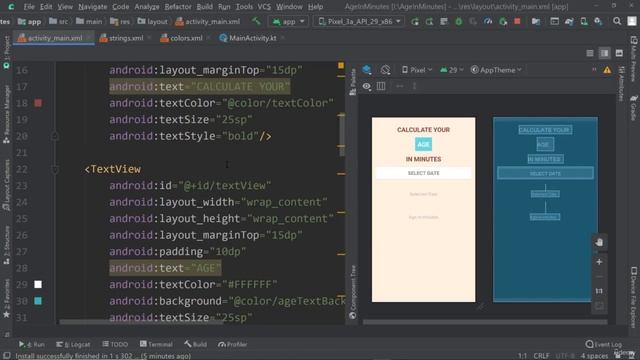Open the API 29 version dropdown

coord(451,70)
